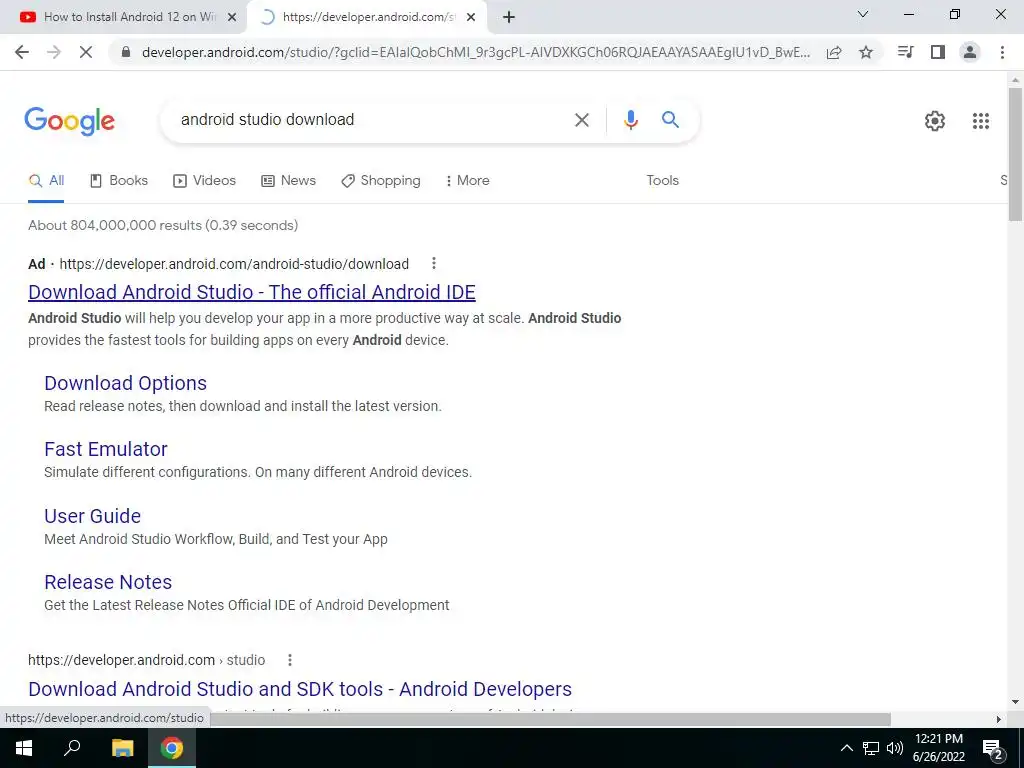
Task: Open the search Tools options
Action: (662, 181)
